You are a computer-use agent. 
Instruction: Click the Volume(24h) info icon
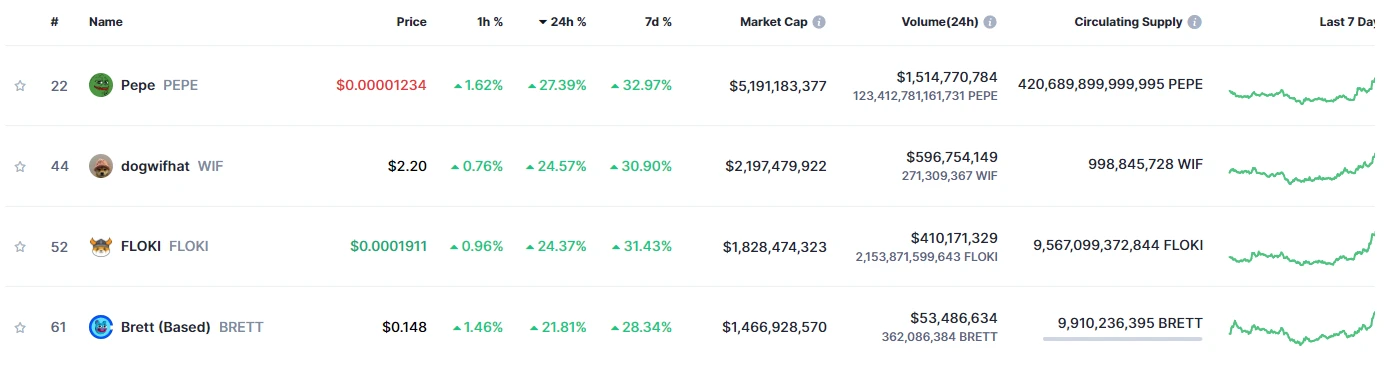coord(990,21)
